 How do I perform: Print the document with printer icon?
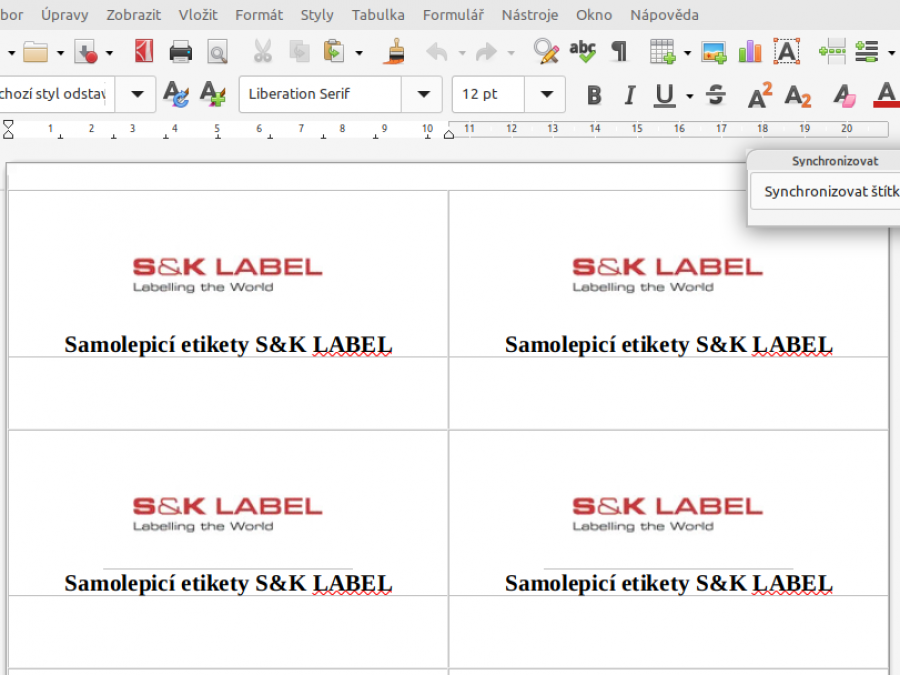click(x=181, y=52)
